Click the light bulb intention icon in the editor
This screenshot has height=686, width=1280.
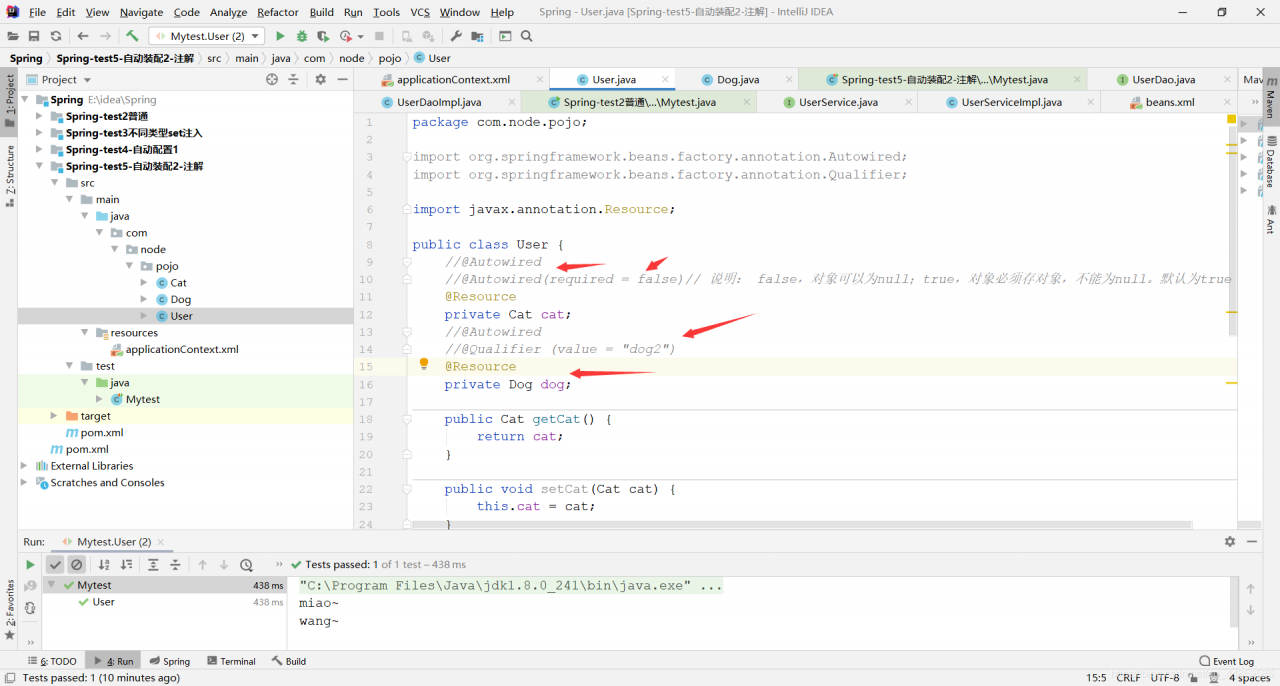424,365
